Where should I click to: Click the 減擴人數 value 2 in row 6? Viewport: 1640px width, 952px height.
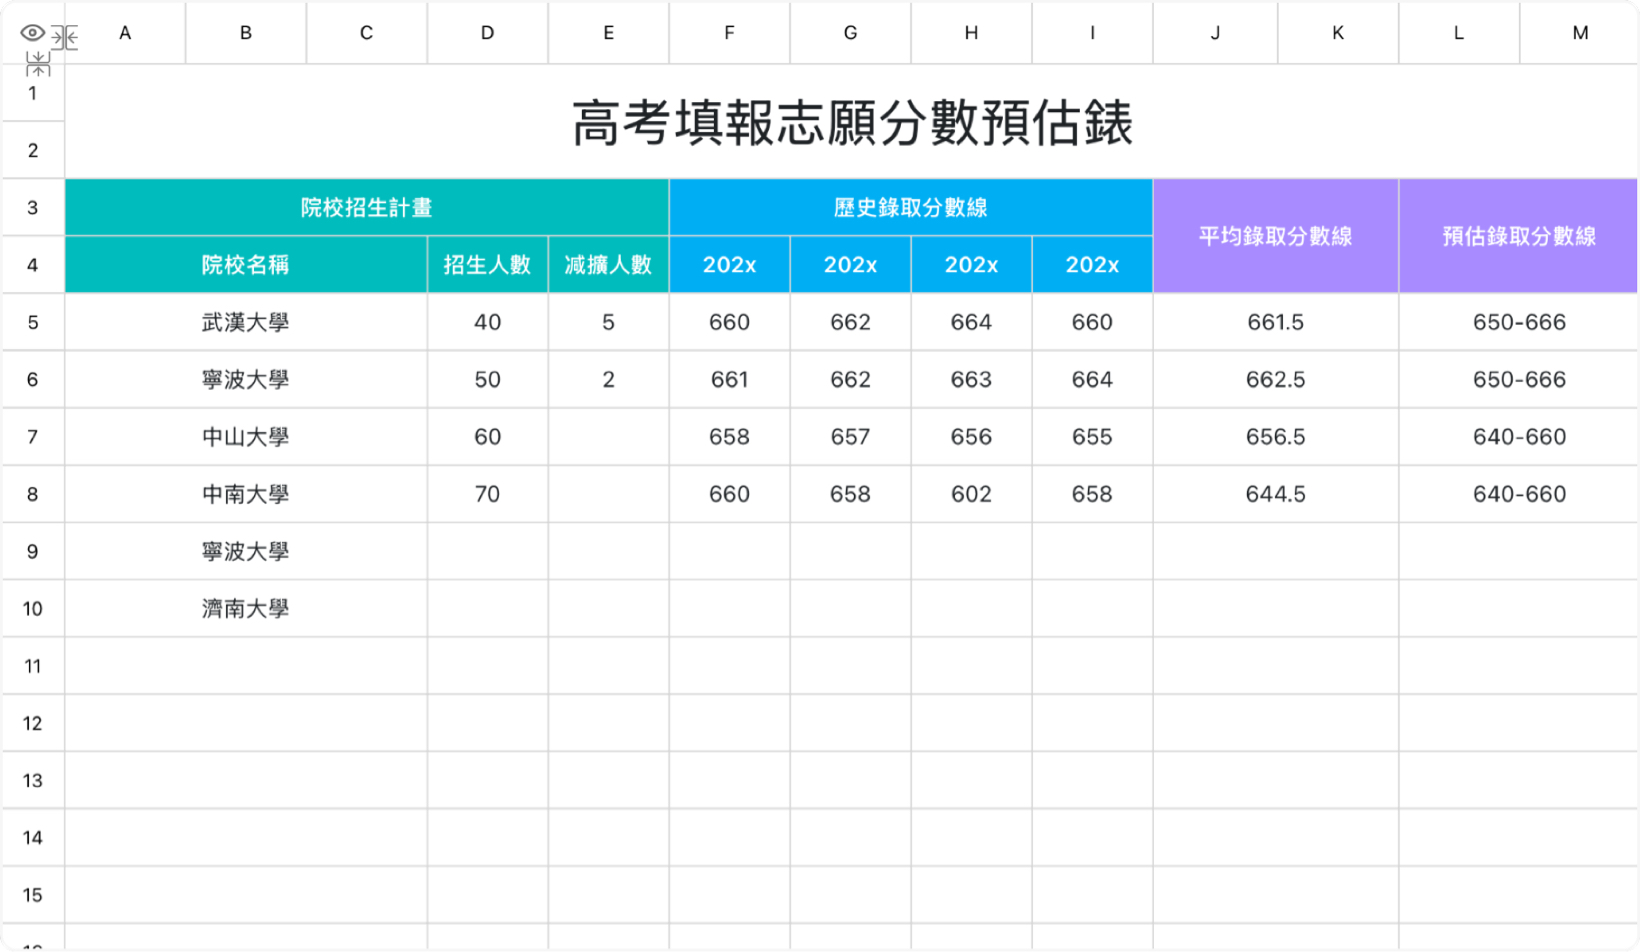[608, 379]
